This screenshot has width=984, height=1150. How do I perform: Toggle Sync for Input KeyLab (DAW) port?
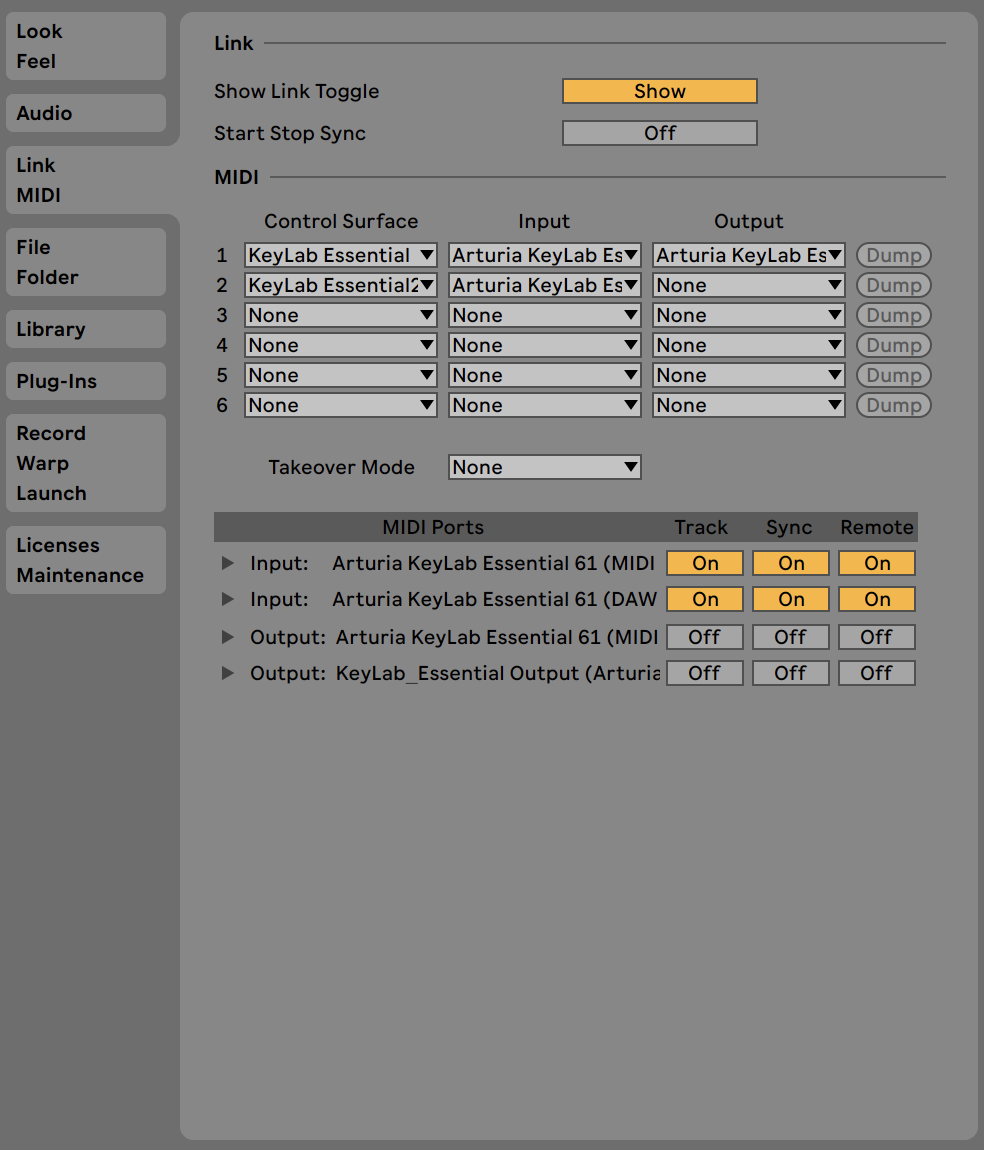[791, 599]
